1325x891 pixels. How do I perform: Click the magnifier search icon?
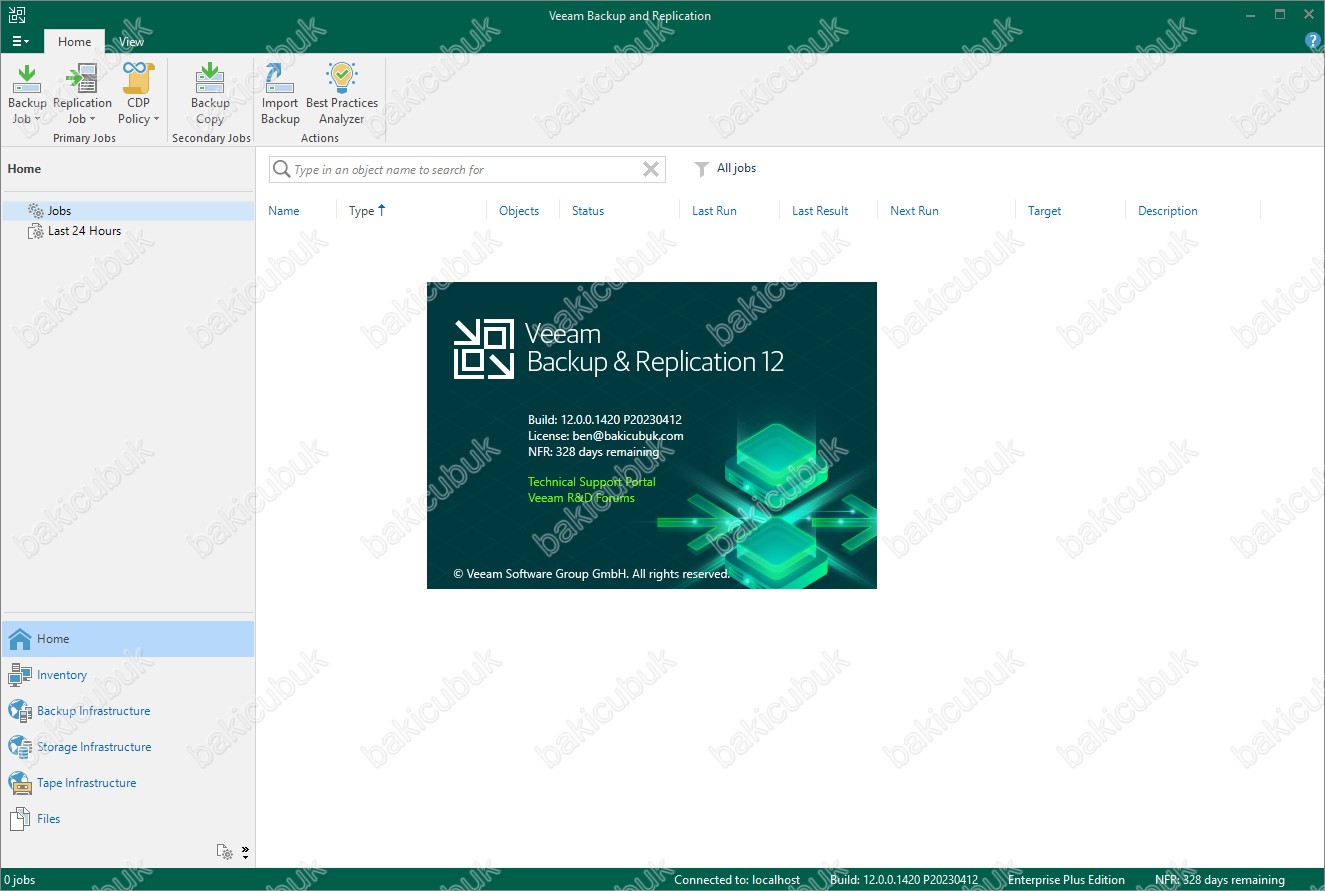pyautogui.click(x=281, y=170)
